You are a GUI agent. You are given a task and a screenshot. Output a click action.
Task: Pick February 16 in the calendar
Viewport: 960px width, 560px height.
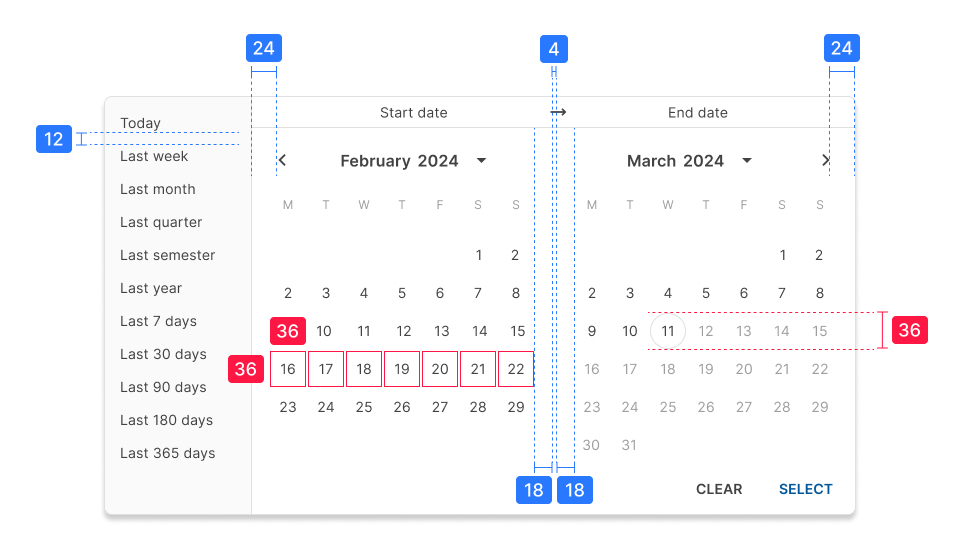[288, 369]
